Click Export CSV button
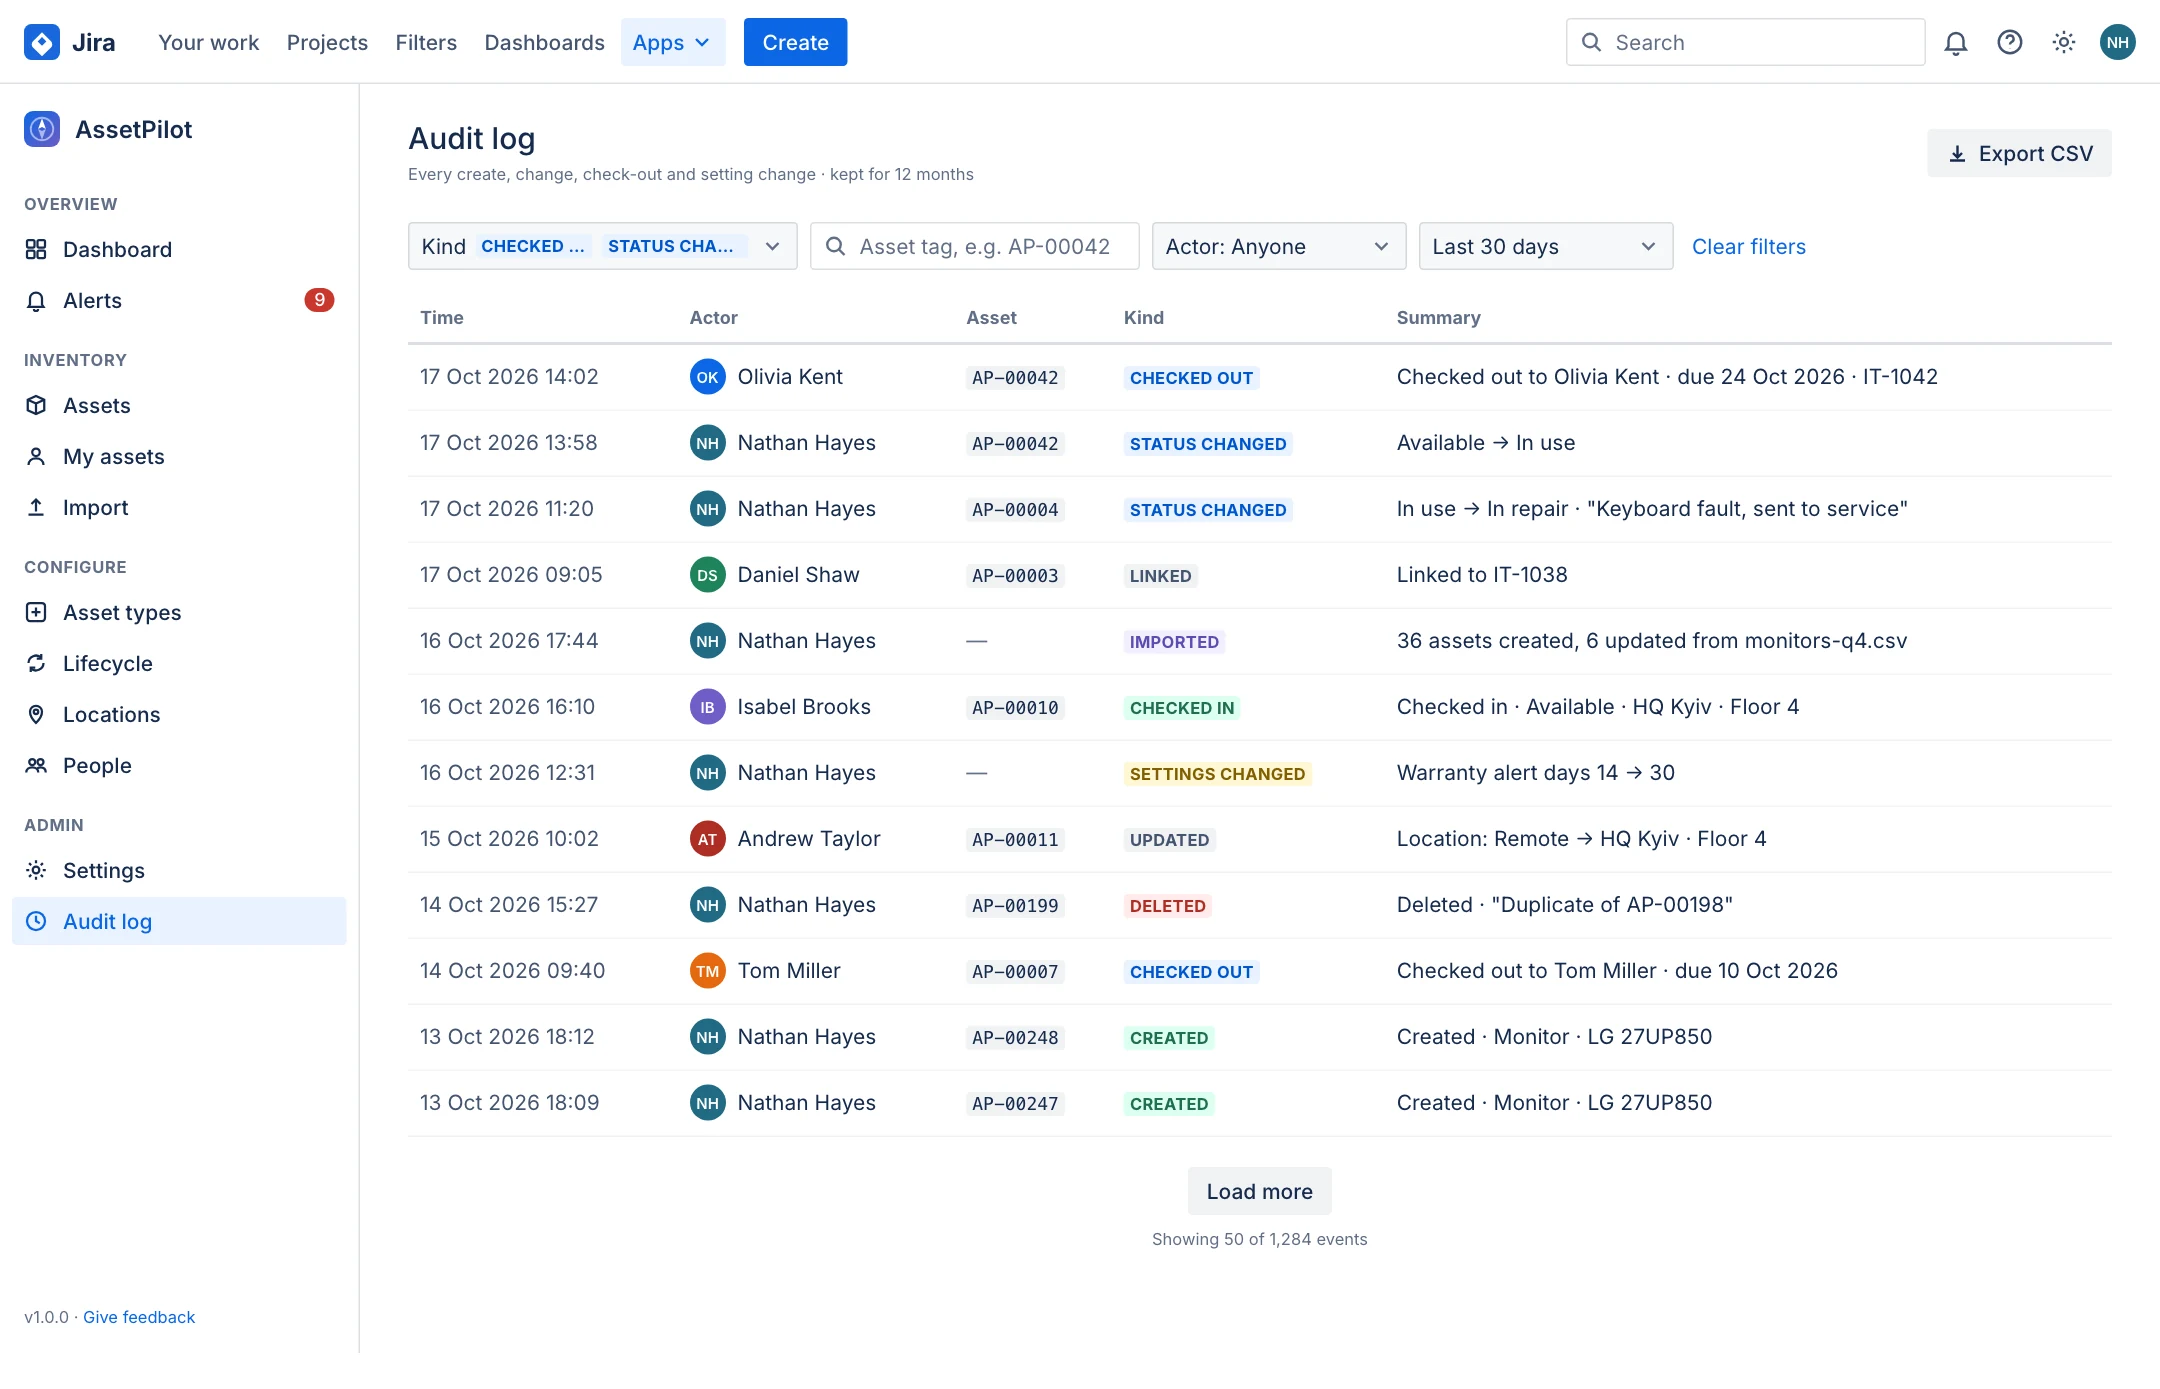The width and height of the screenshot is (2160, 1389). (x=2019, y=153)
